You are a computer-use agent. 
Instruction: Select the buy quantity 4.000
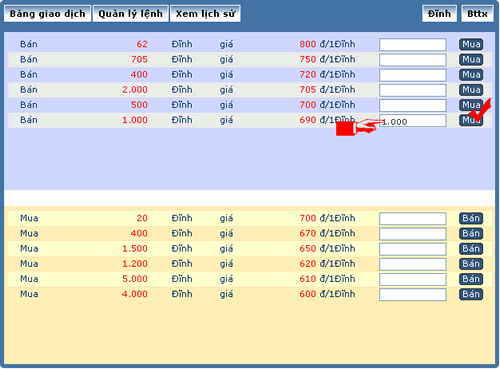point(135,294)
